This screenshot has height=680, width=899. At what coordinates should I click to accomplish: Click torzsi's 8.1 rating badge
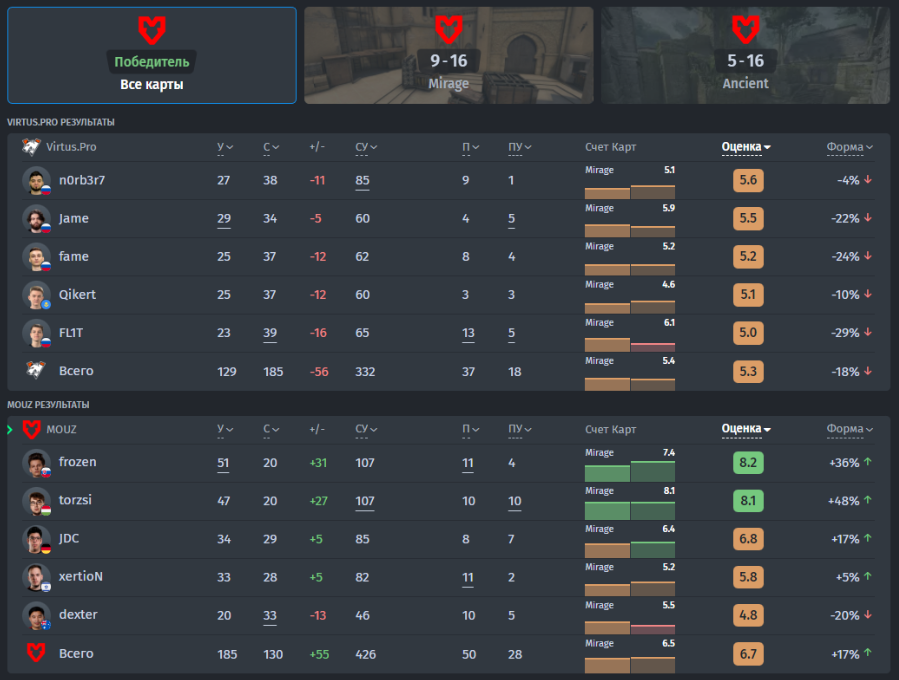point(748,501)
